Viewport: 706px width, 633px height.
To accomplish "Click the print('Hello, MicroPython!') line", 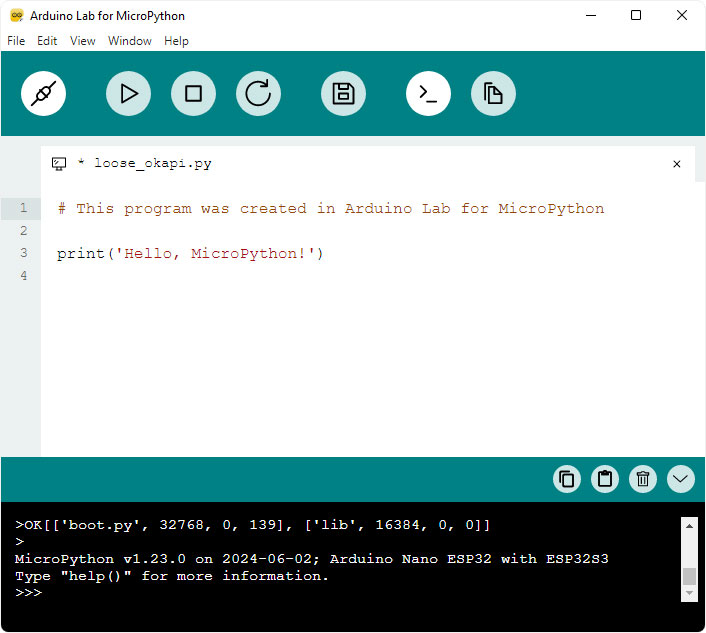I will [190, 253].
